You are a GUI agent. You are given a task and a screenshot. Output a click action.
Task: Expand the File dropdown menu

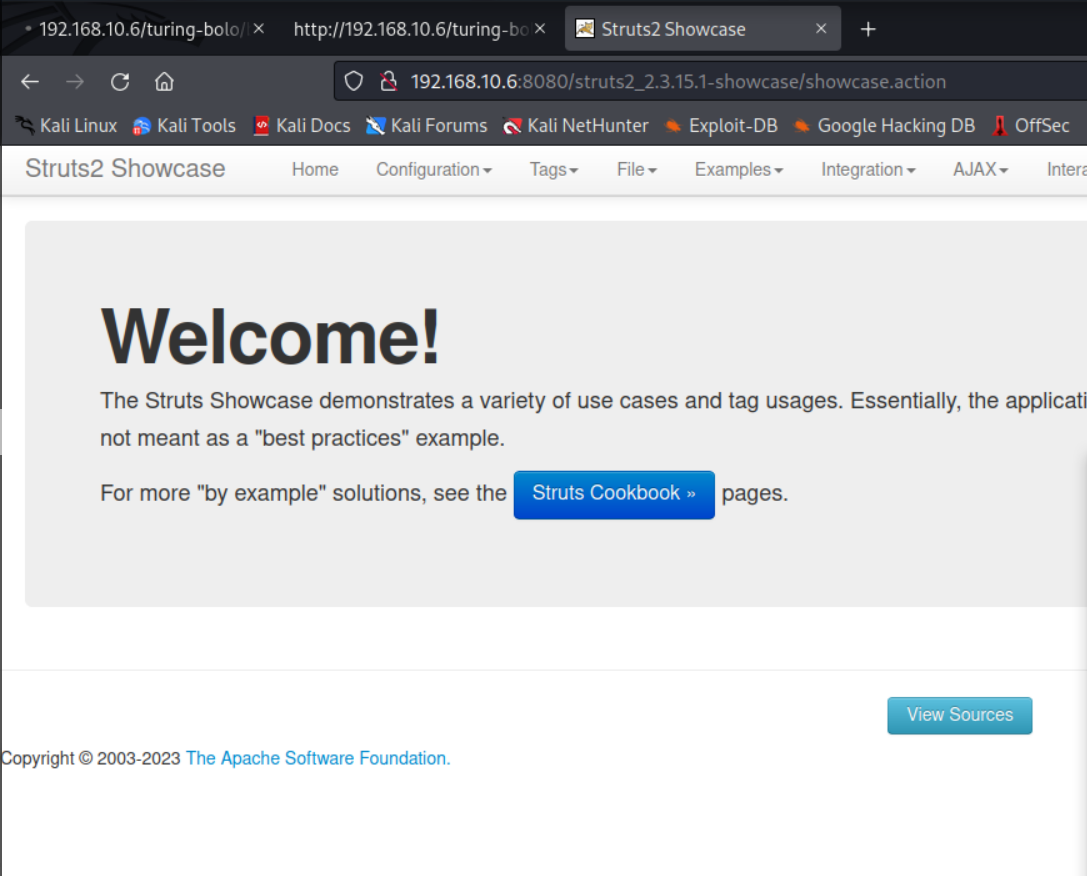coord(636,170)
